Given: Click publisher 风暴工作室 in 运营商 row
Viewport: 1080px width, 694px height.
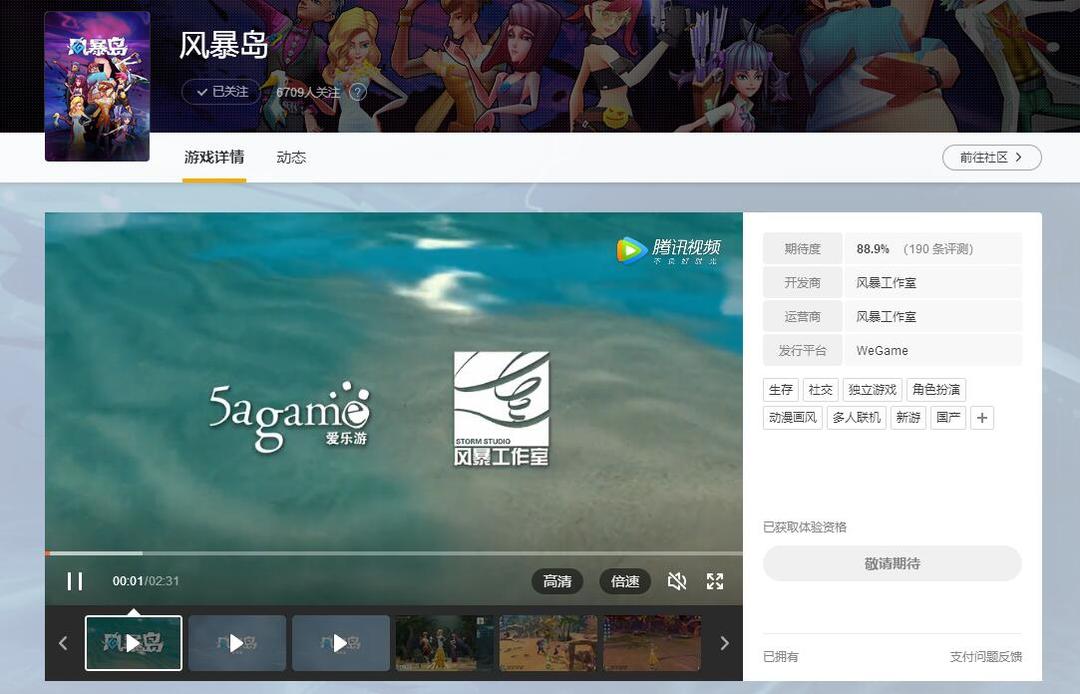Looking at the screenshot, I should tap(886, 317).
